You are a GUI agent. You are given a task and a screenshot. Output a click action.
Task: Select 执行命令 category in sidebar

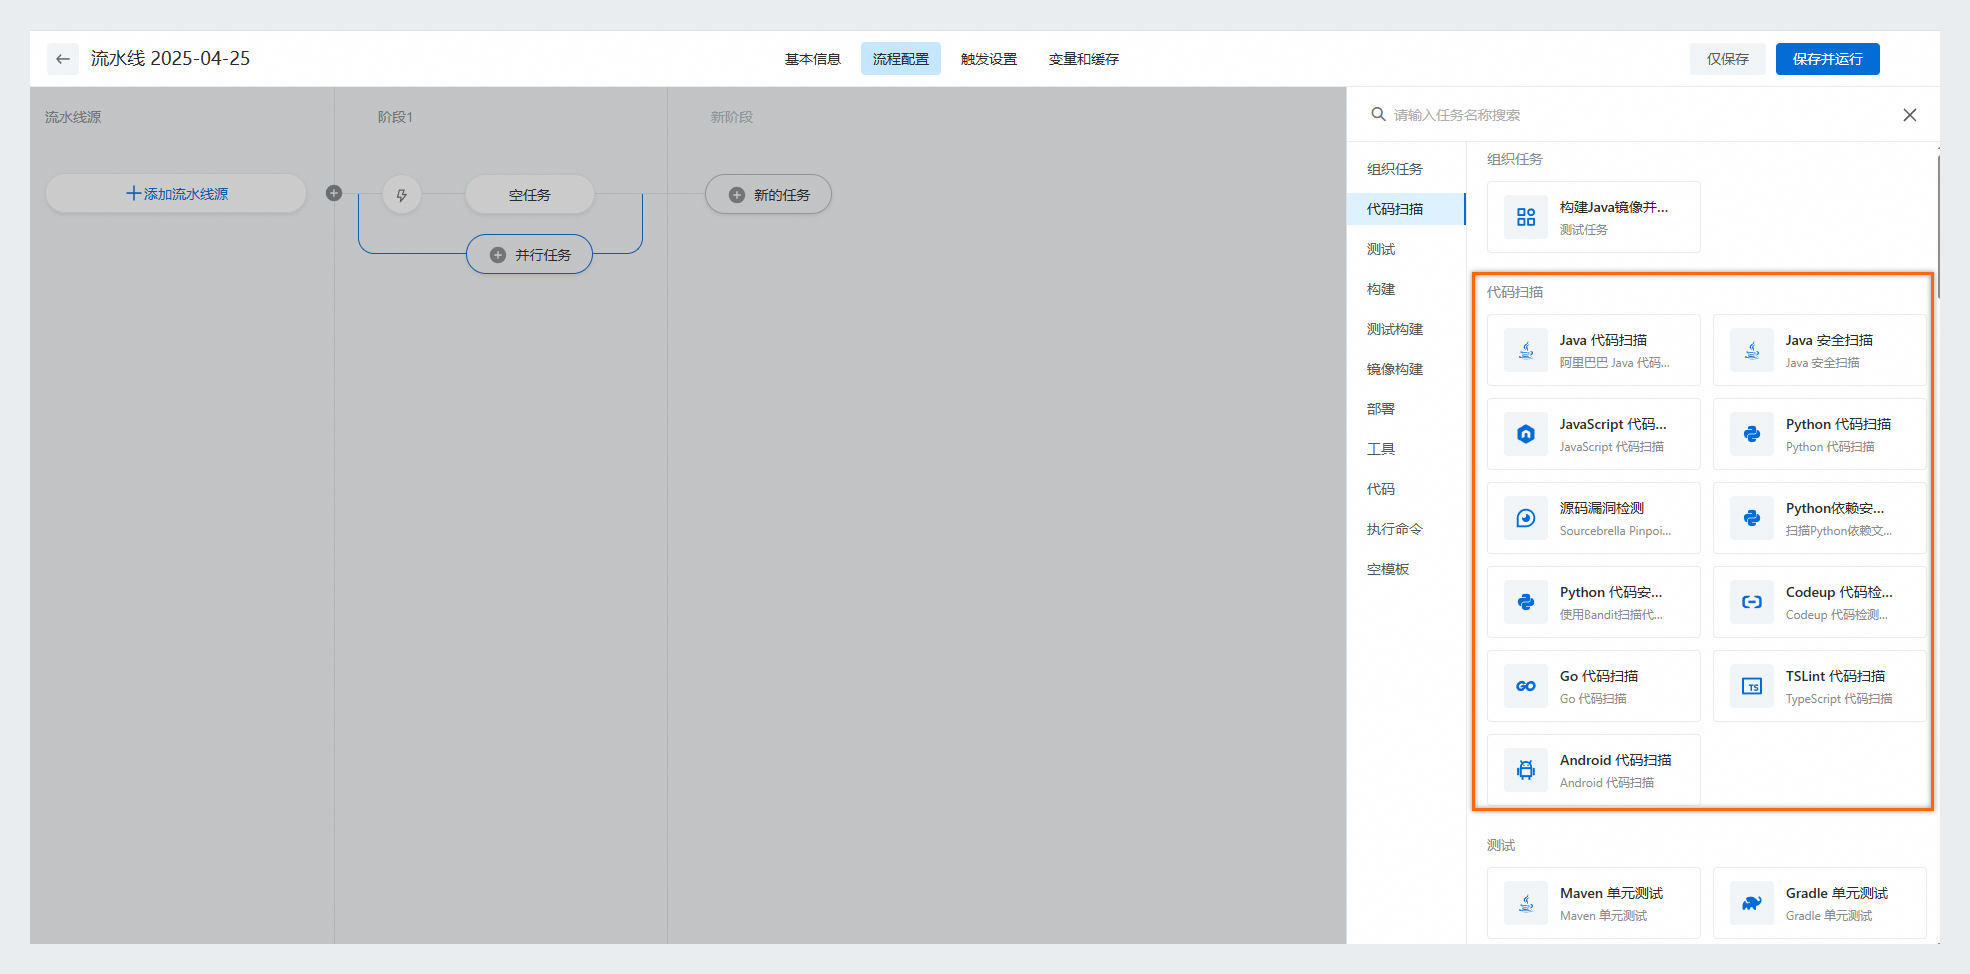click(1406, 529)
